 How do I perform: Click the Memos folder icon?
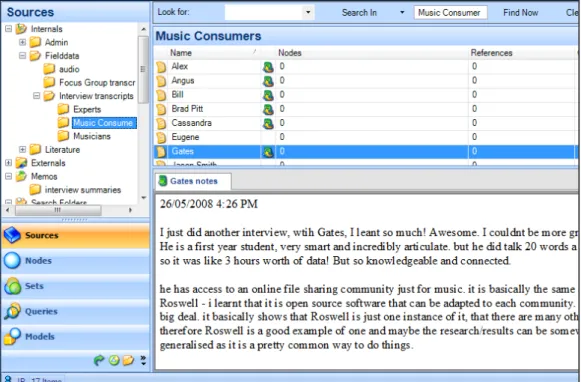point(21,176)
